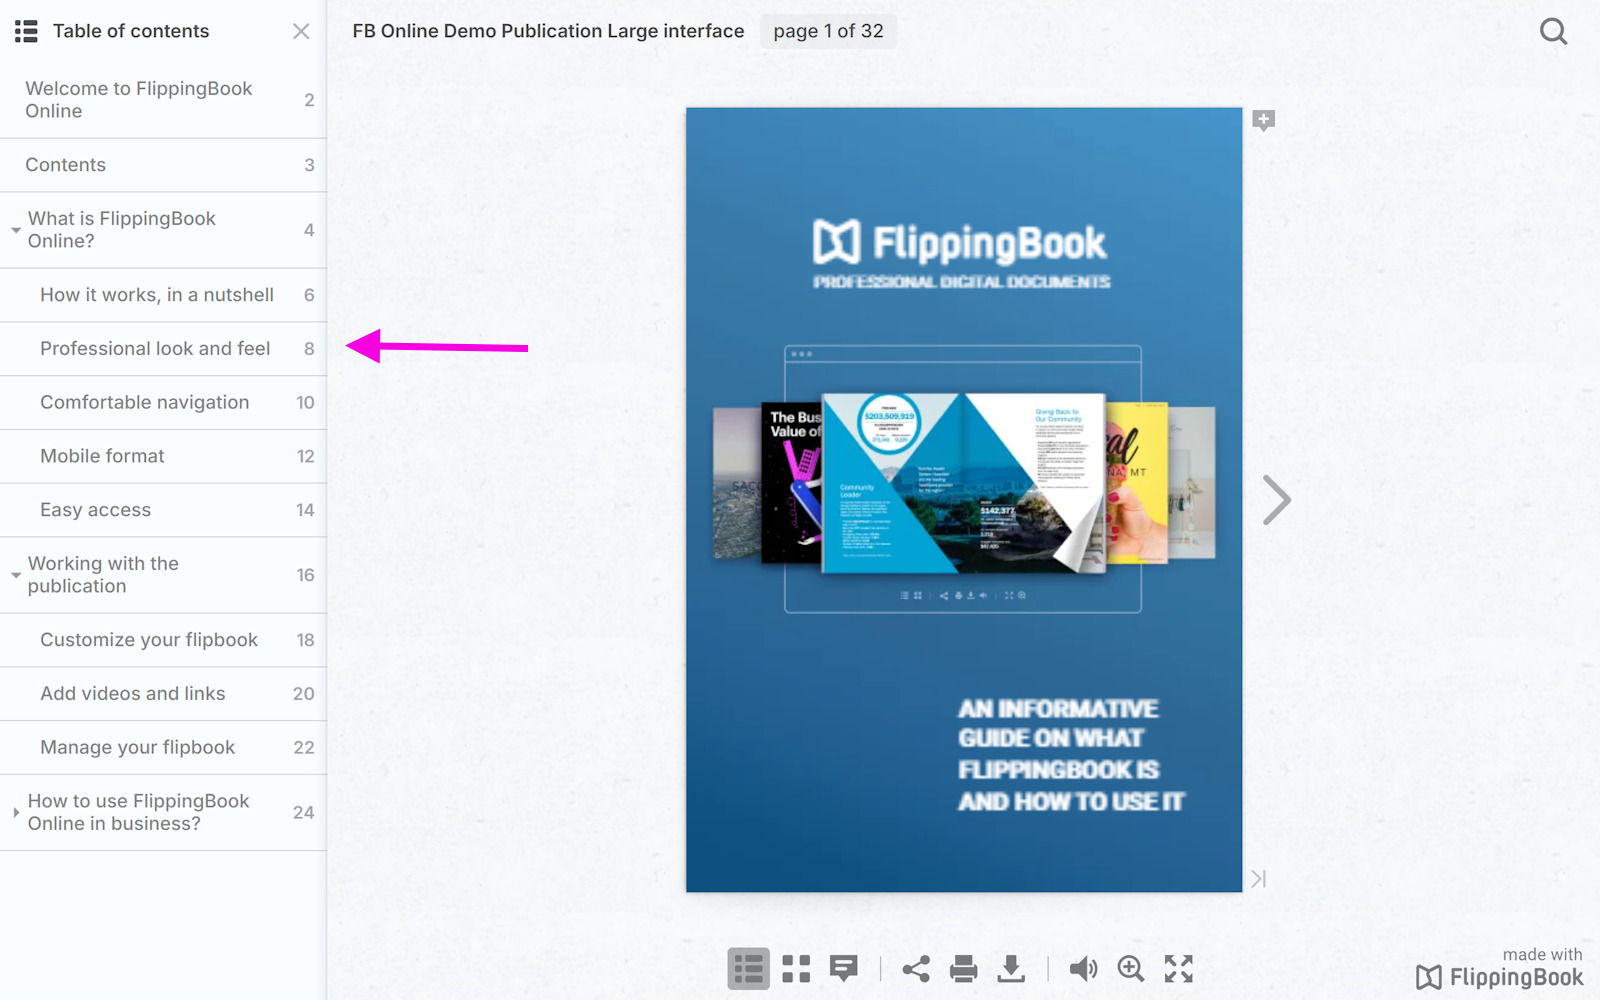Open the Mobile format section
1600x1000 pixels.
163,456
